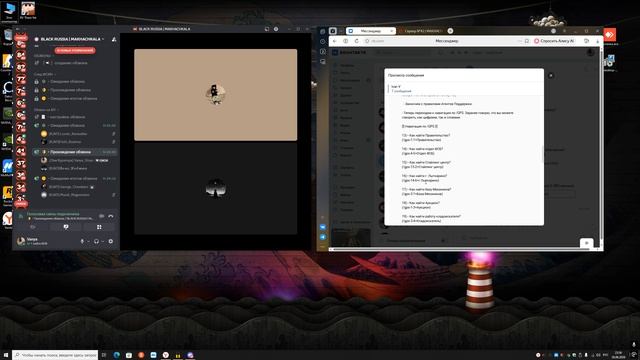Close the Просмотр сообщения popup

[551, 76]
